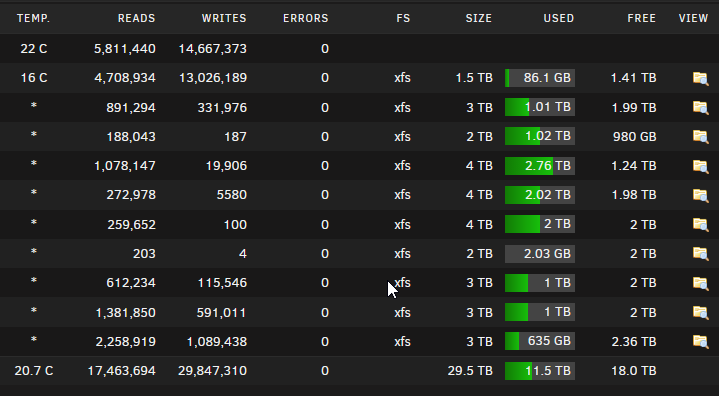Screen dimensions: 719x396
Task: Click reads value 203
Action: (x=144, y=253)
